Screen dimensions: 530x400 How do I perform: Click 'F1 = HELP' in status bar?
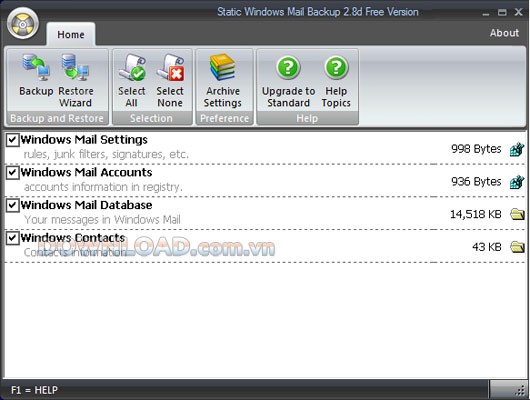[x=34, y=390]
